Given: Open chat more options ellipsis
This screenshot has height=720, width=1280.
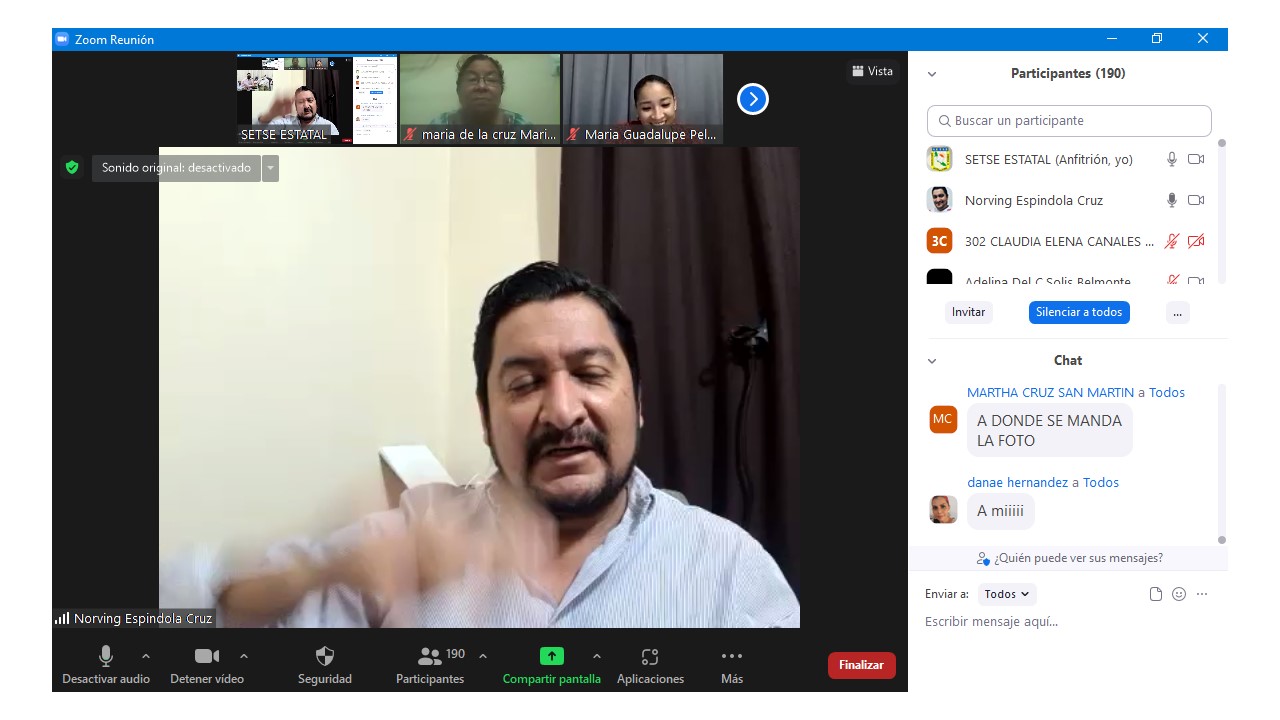Looking at the screenshot, I should tap(1202, 594).
